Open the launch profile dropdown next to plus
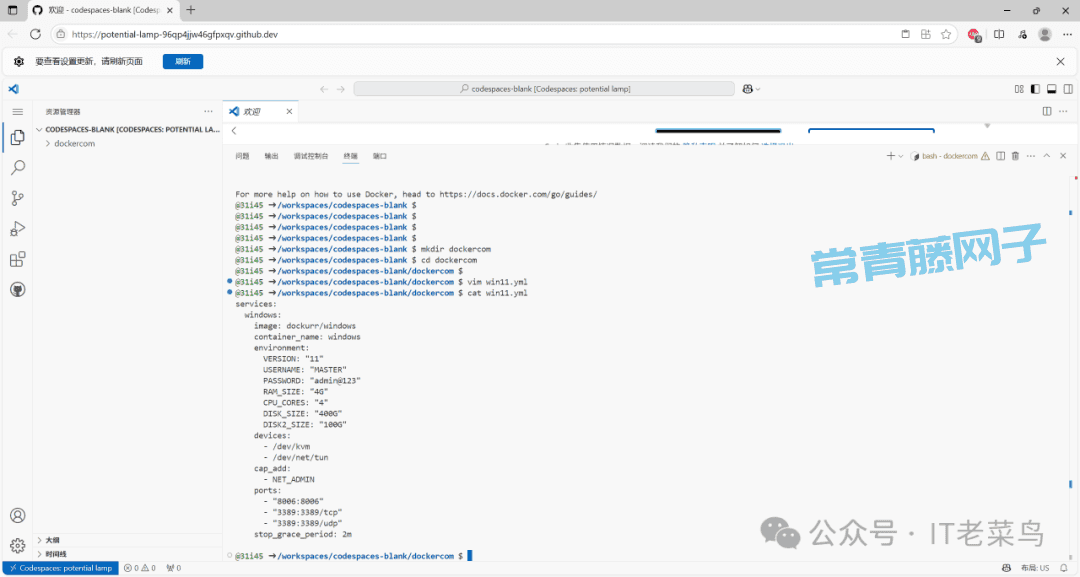Screen dimensions: 1080x577 [x=901, y=156]
